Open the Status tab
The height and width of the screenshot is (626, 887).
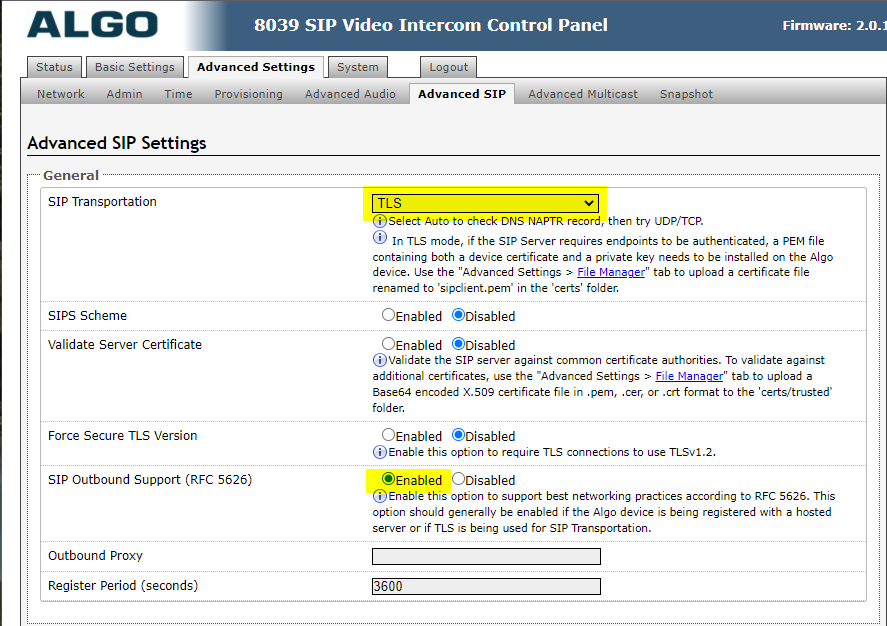pos(54,67)
